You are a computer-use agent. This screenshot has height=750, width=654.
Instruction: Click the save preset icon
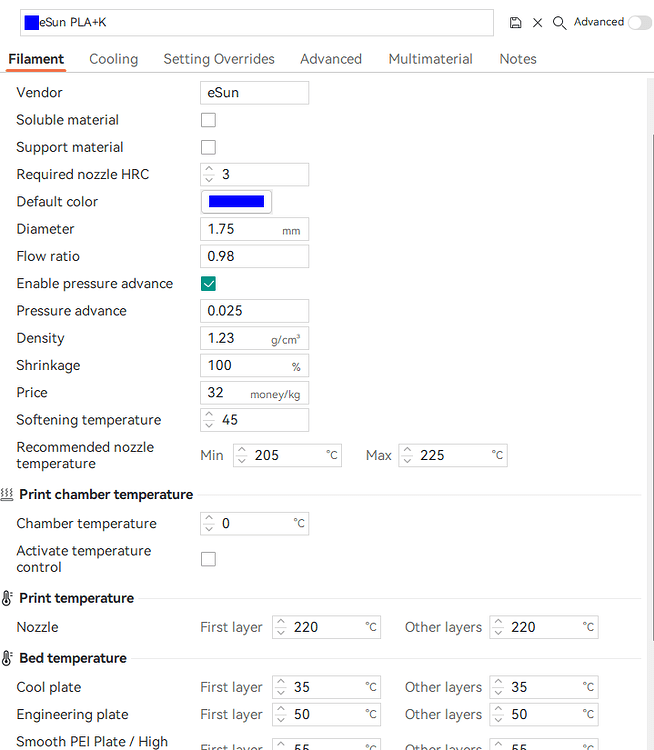click(515, 22)
